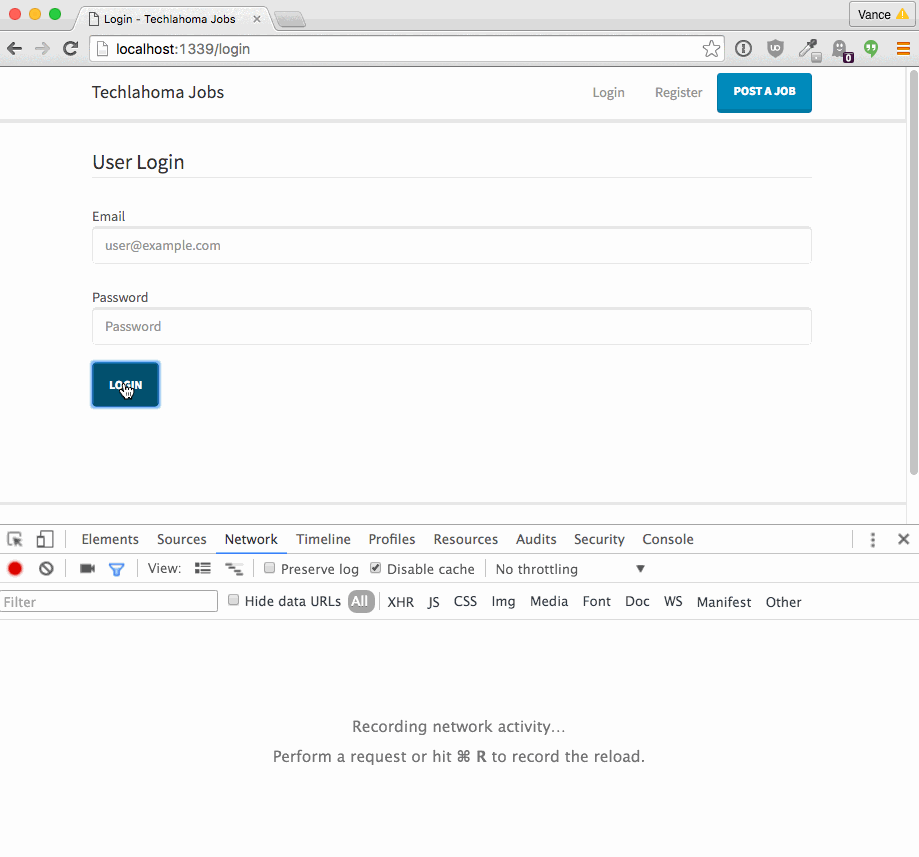
Task: Click the Email input field
Action: [x=450, y=245]
